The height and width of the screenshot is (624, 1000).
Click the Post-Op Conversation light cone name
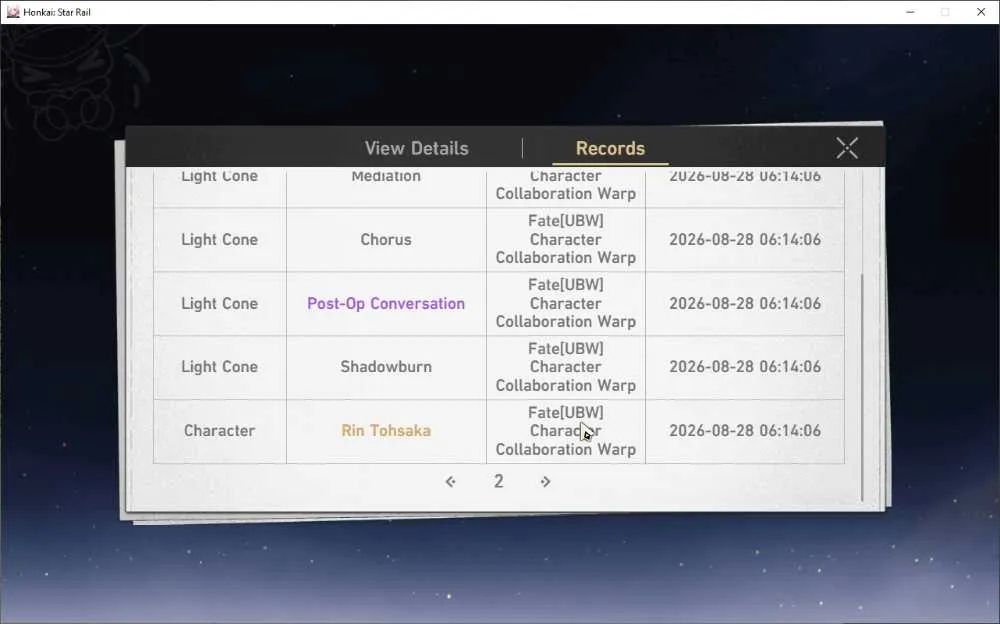(x=386, y=304)
